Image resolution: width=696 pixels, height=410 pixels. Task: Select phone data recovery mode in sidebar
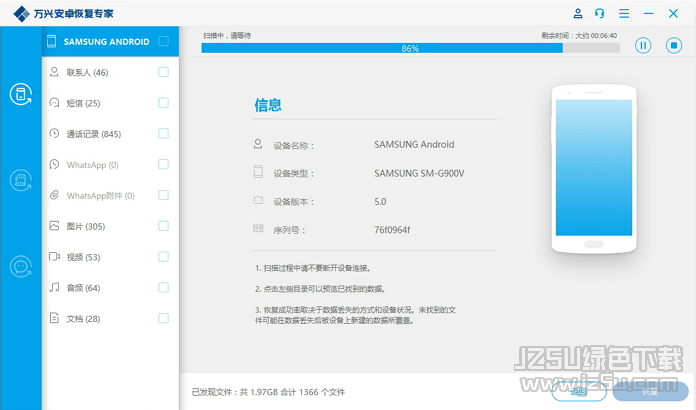pos(21,94)
